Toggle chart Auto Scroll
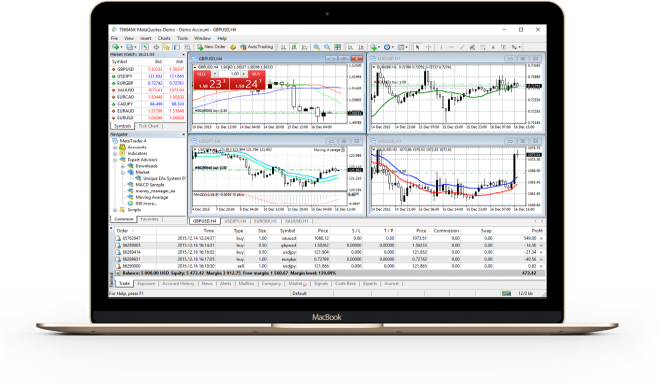Screen dimensions: 660x384 coord(351,47)
